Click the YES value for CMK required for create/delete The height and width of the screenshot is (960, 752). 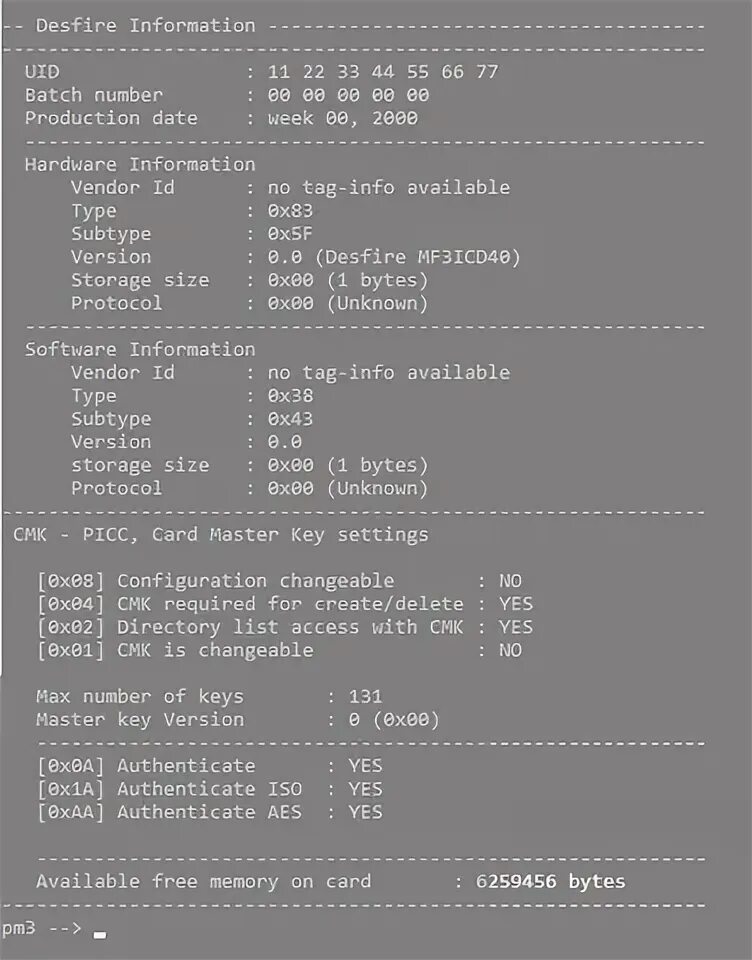point(515,604)
